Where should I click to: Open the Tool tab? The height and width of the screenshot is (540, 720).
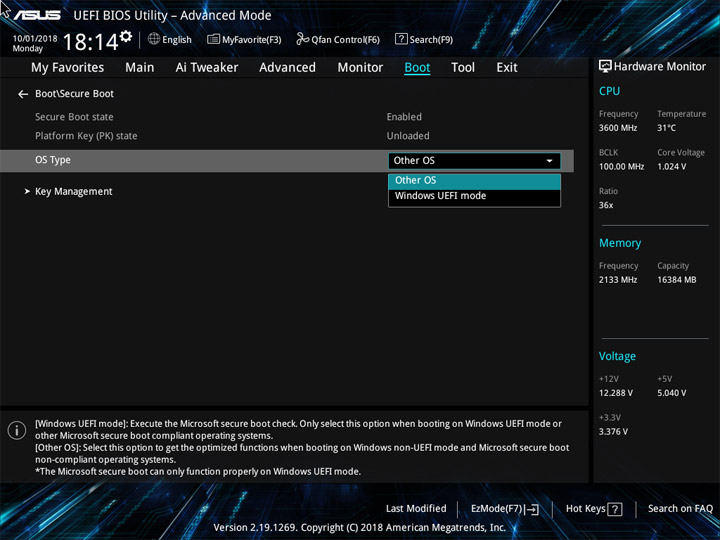point(463,68)
